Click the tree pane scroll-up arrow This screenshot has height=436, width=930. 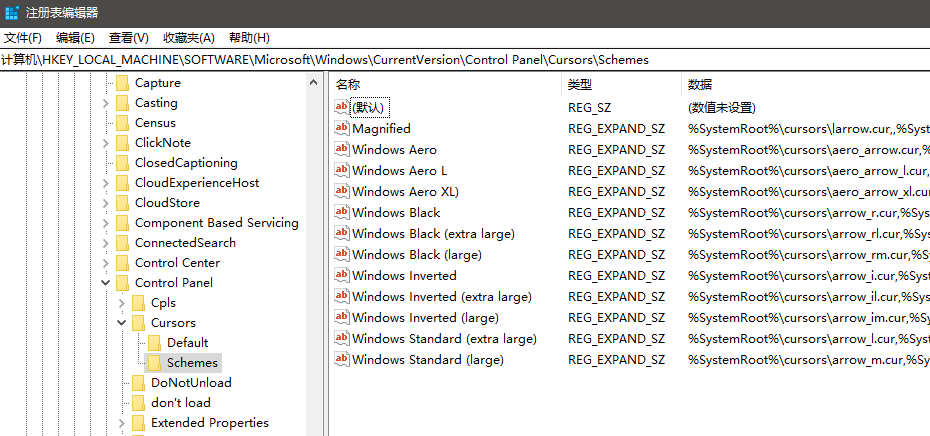click(x=314, y=83)
